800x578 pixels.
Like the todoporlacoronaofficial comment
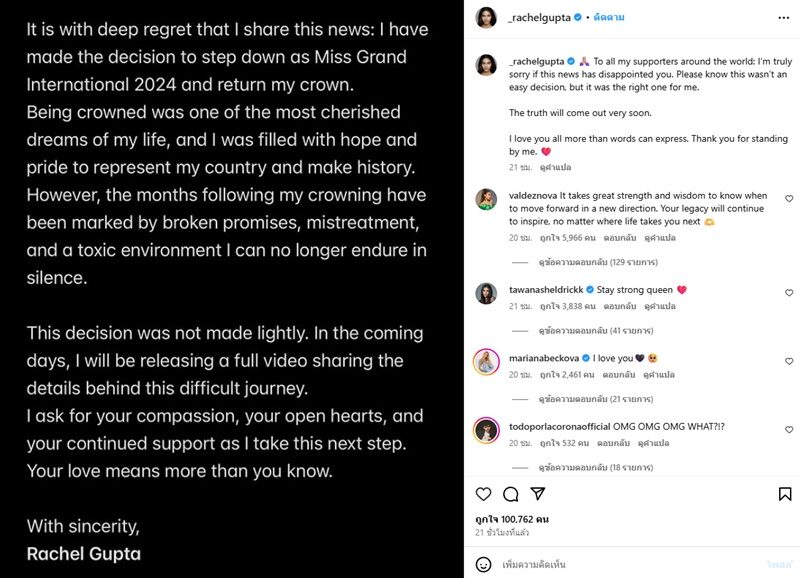coord(789,427)
